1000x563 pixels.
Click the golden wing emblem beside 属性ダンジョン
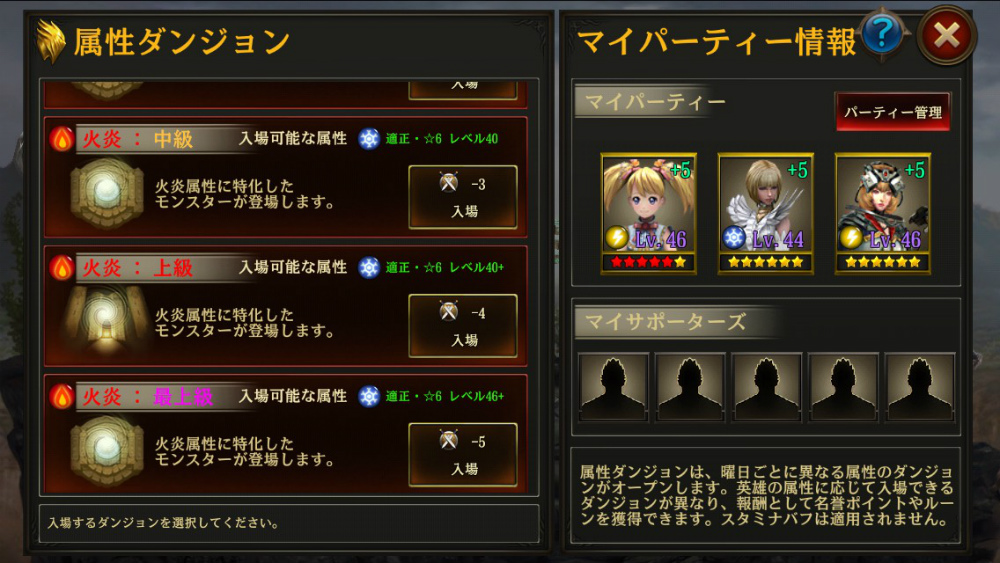pos(51,41)
